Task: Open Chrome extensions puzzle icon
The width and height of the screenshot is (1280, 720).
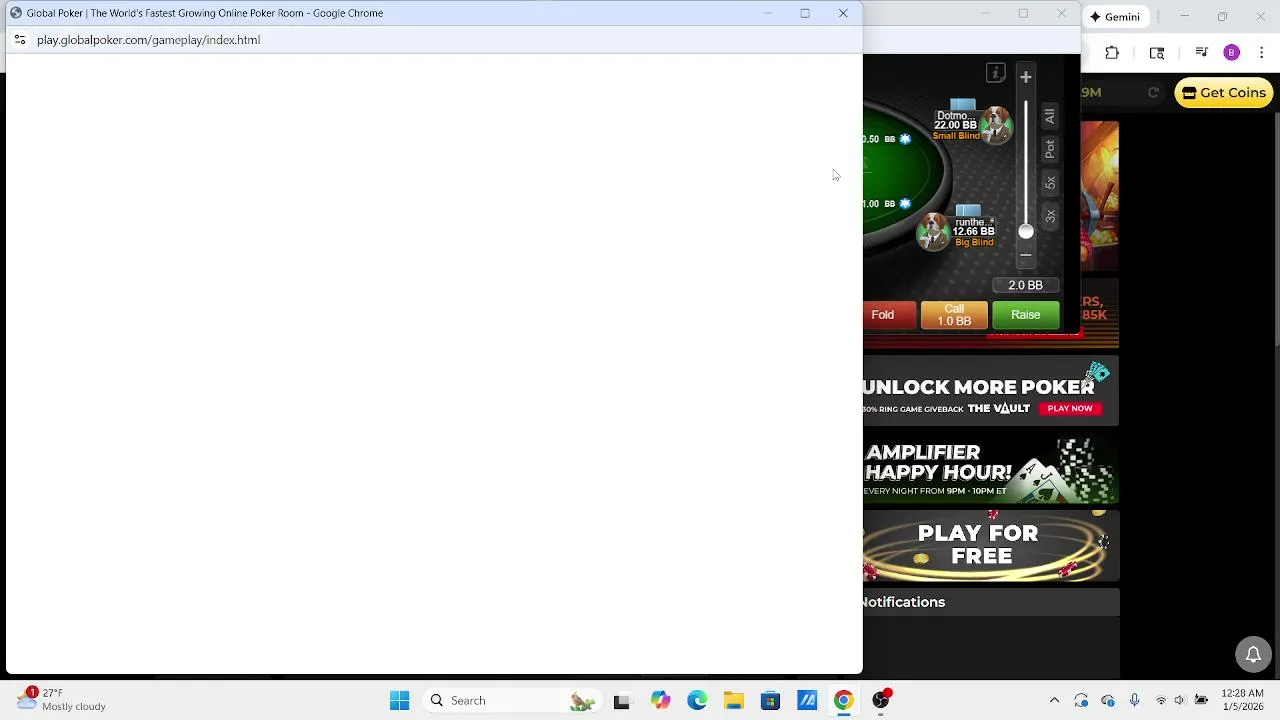Action: coord(1112,53)
